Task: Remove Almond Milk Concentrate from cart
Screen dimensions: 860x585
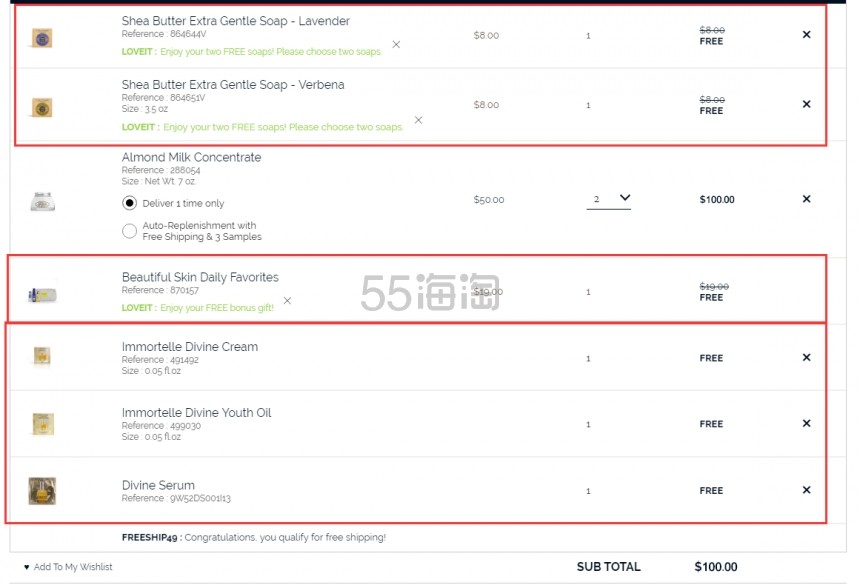Action: [806, 199]
